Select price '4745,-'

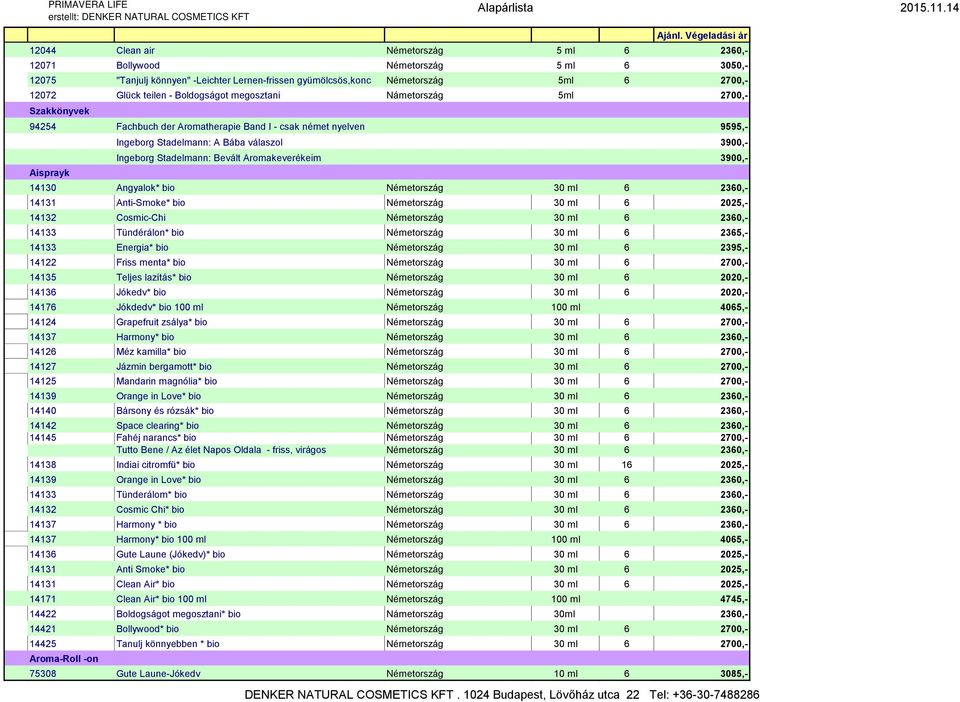coord(734,599)
